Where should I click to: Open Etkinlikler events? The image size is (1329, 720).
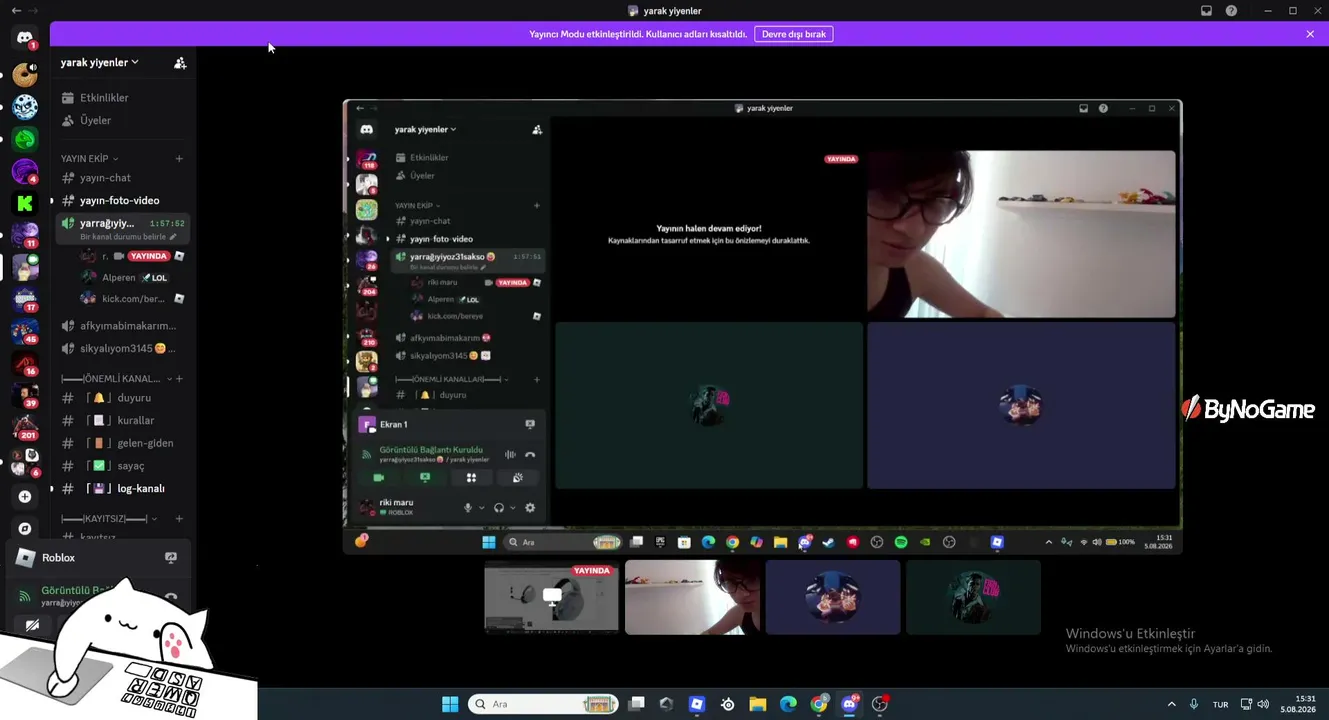(x=104, y=98)
